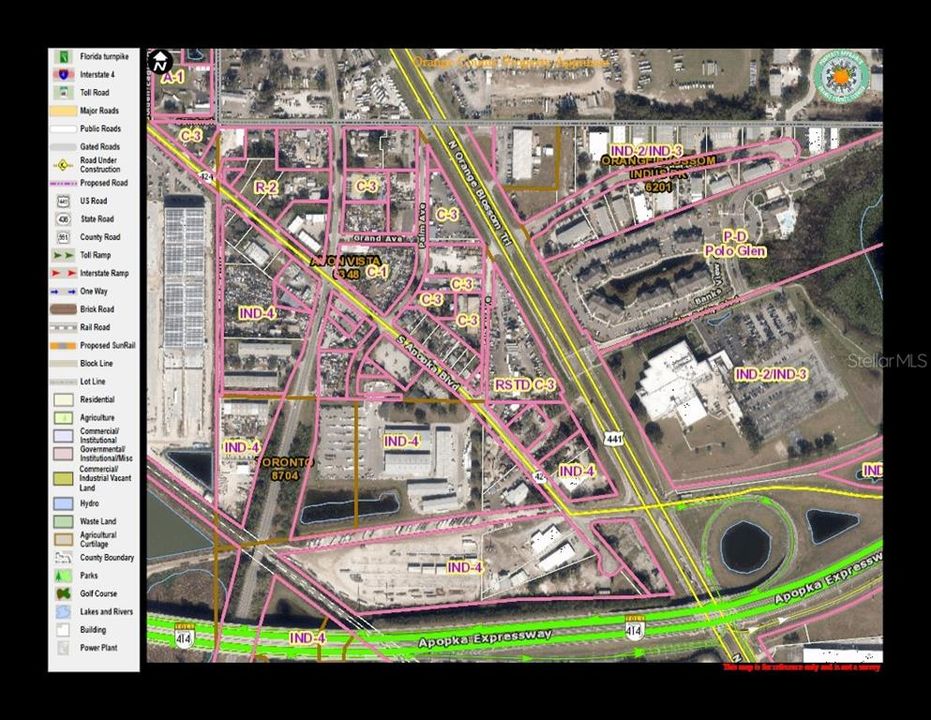
Task: Click the toll 414 shield on expressway
Action: (634, 627)
